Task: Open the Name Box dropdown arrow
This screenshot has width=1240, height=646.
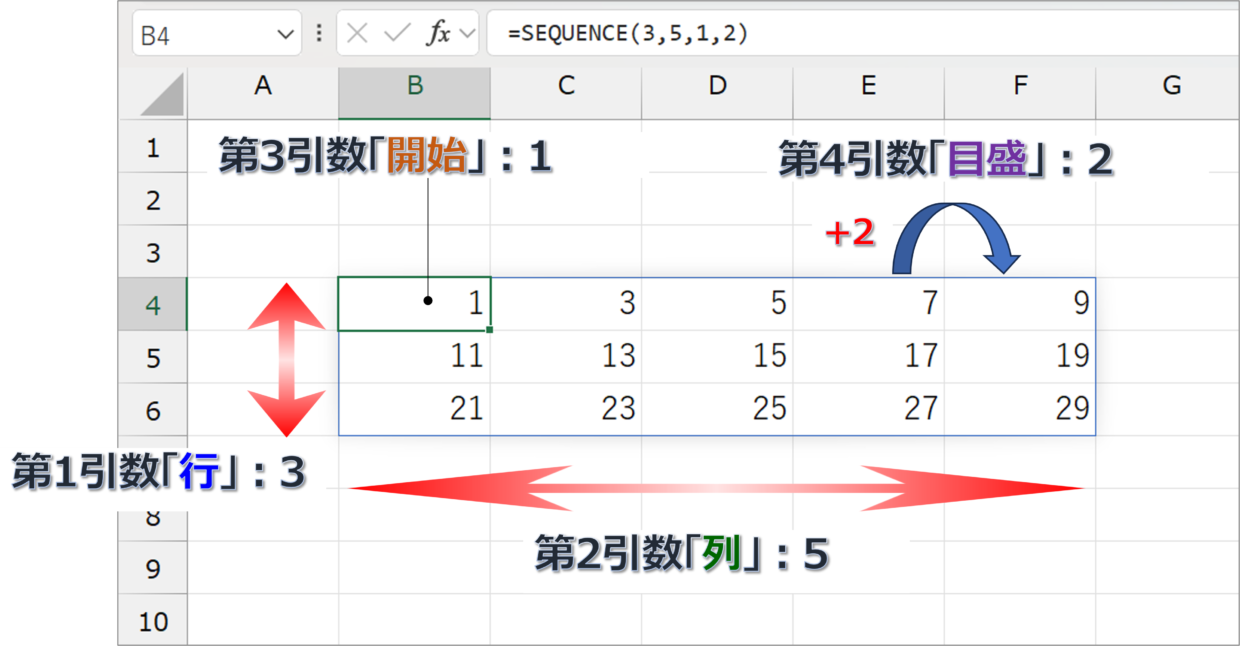Action: [x=283, y=35]
